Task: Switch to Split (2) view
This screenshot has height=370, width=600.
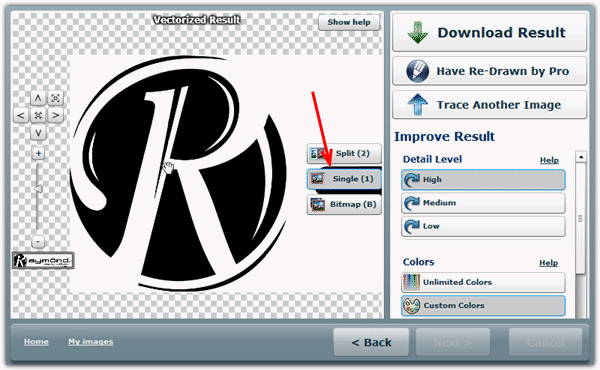Action: click(344, 153)
